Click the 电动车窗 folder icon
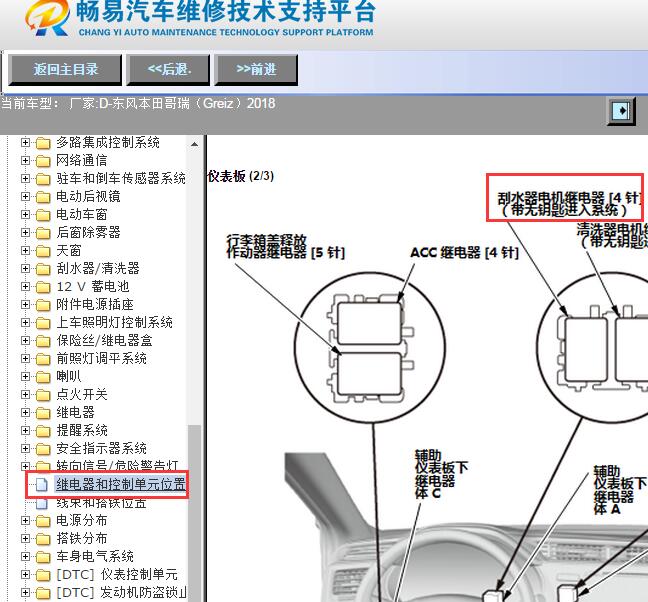The height and width of the screenshot is (602, 648). [43, 214]
